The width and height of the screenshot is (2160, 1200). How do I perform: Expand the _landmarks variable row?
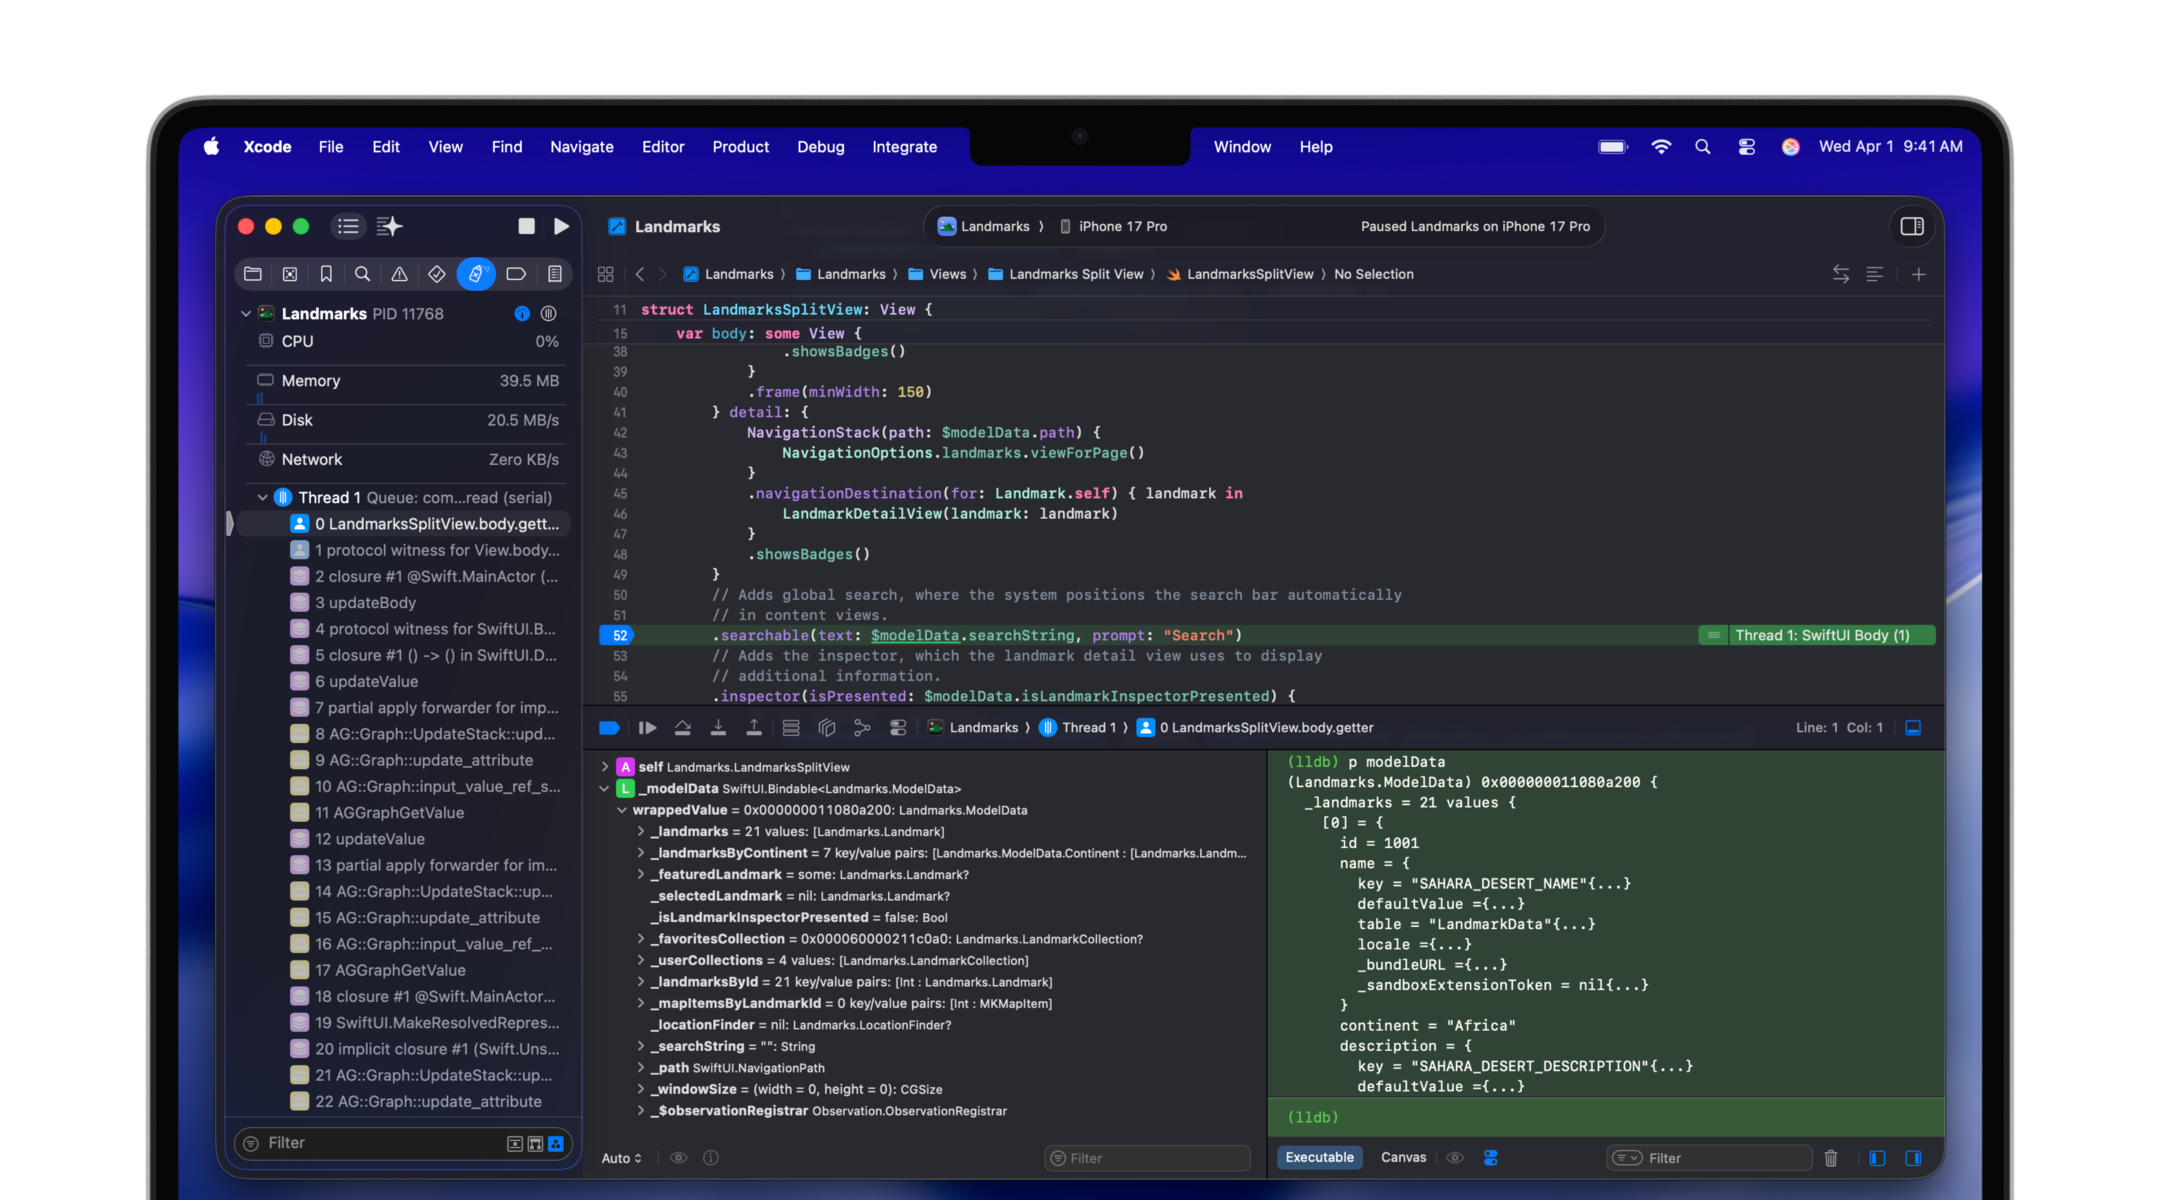pos(641,832)
